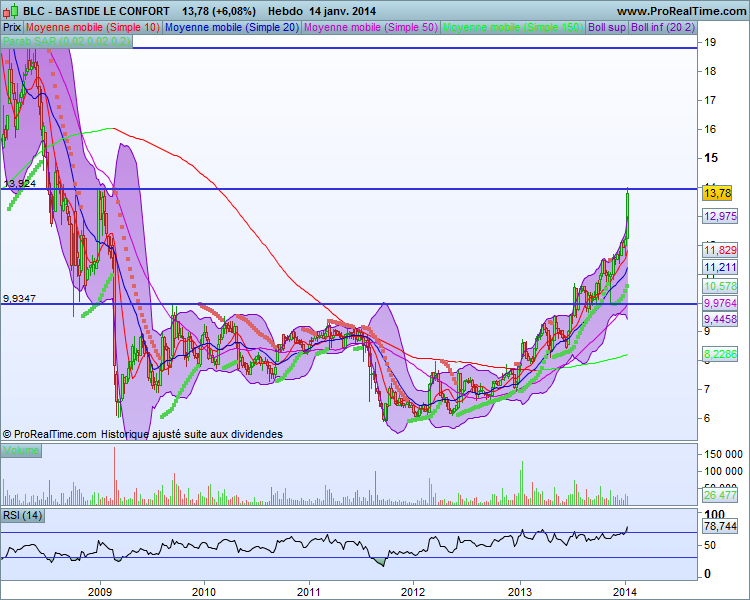This screenshot has width=750, height=600.
Task: Click the 13,78 (+6,08%) price change text
Action: tap(219, 11)
